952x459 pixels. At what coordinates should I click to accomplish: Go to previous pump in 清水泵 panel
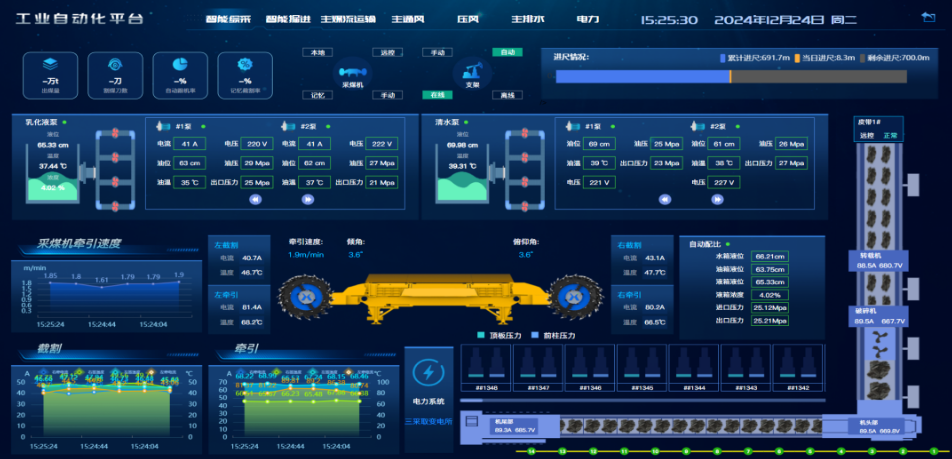pos(665,199)
